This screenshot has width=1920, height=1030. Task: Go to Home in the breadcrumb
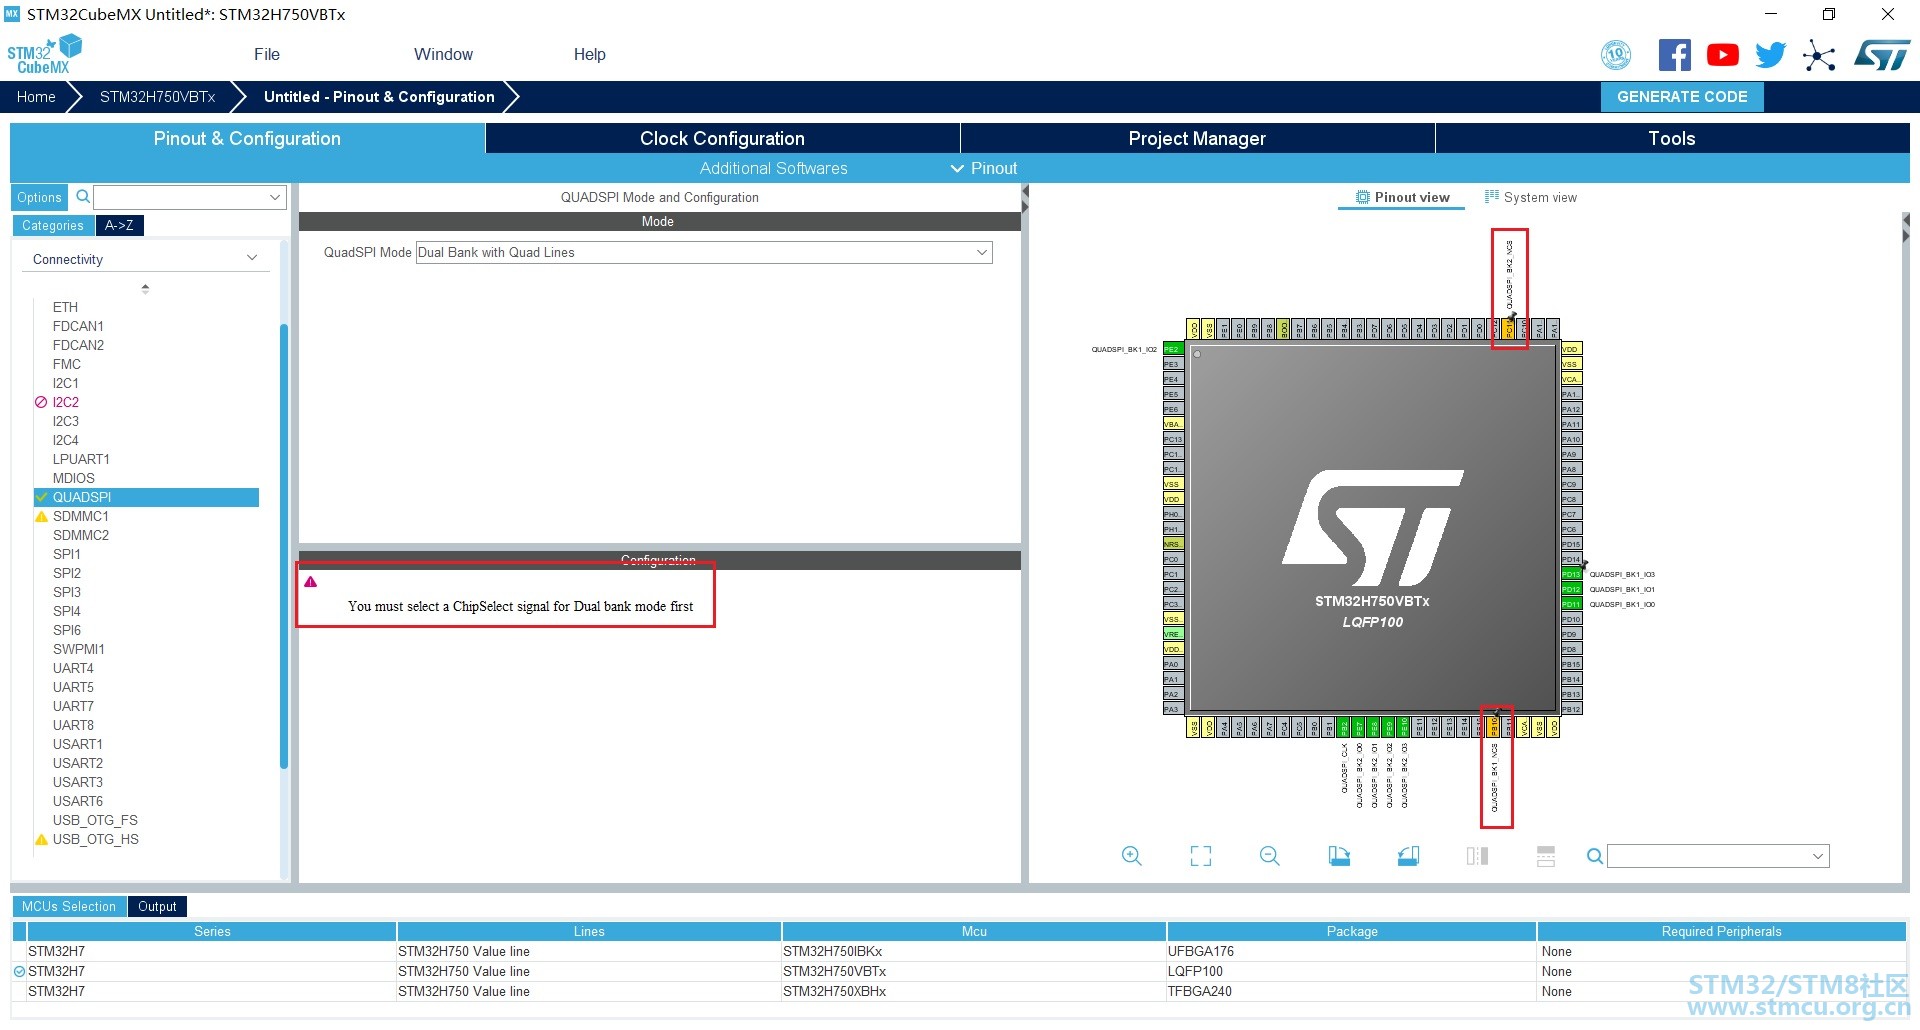36,97
